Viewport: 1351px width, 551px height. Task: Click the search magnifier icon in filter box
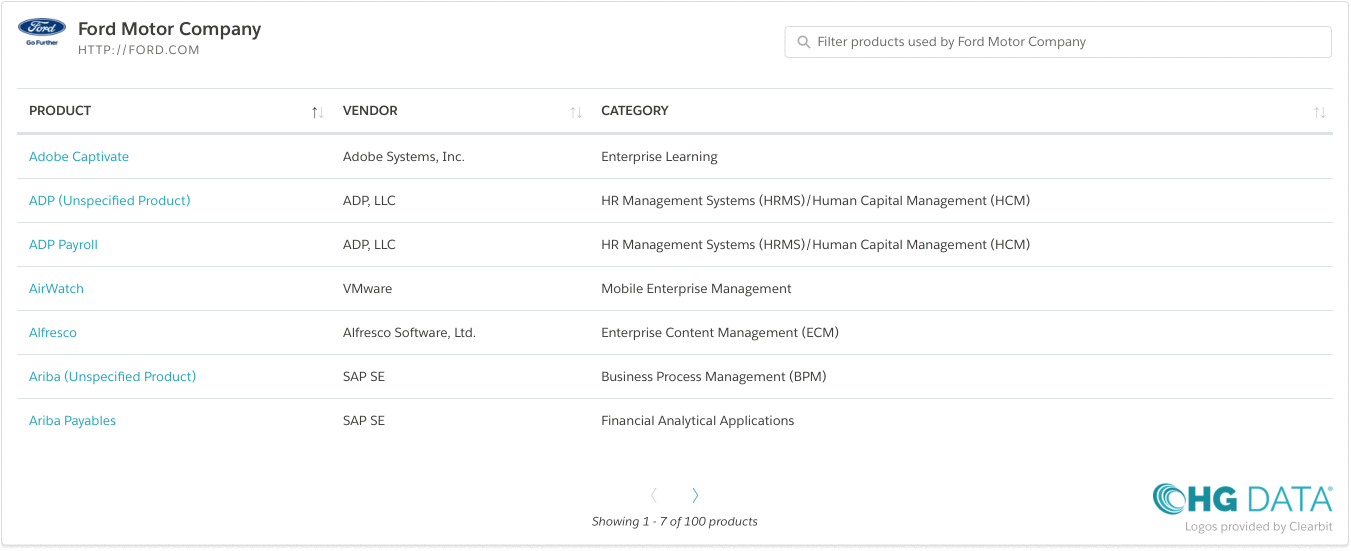[803, 42]
